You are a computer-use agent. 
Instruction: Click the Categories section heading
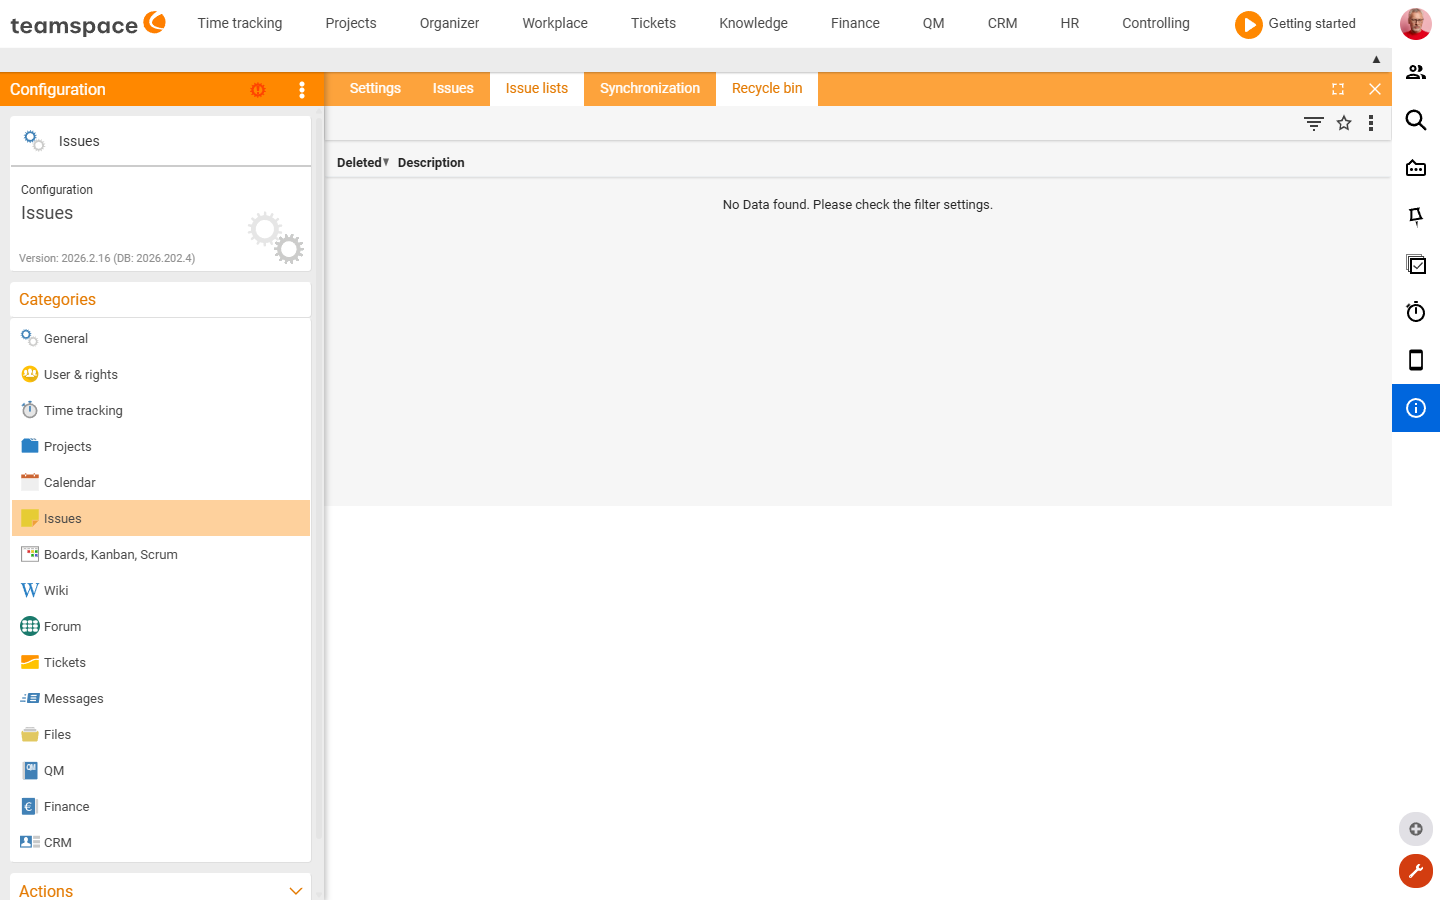pyautogui.click(x=57, y=300)
